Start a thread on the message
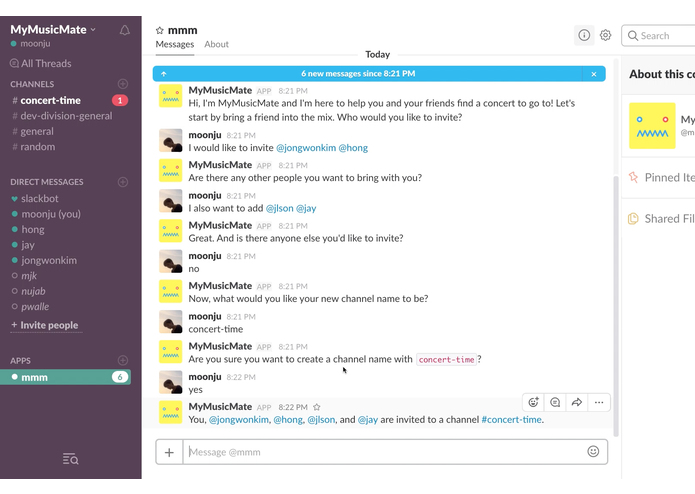Image resolution: width=695 pixels, height=494 pixels. coord(555,402)
